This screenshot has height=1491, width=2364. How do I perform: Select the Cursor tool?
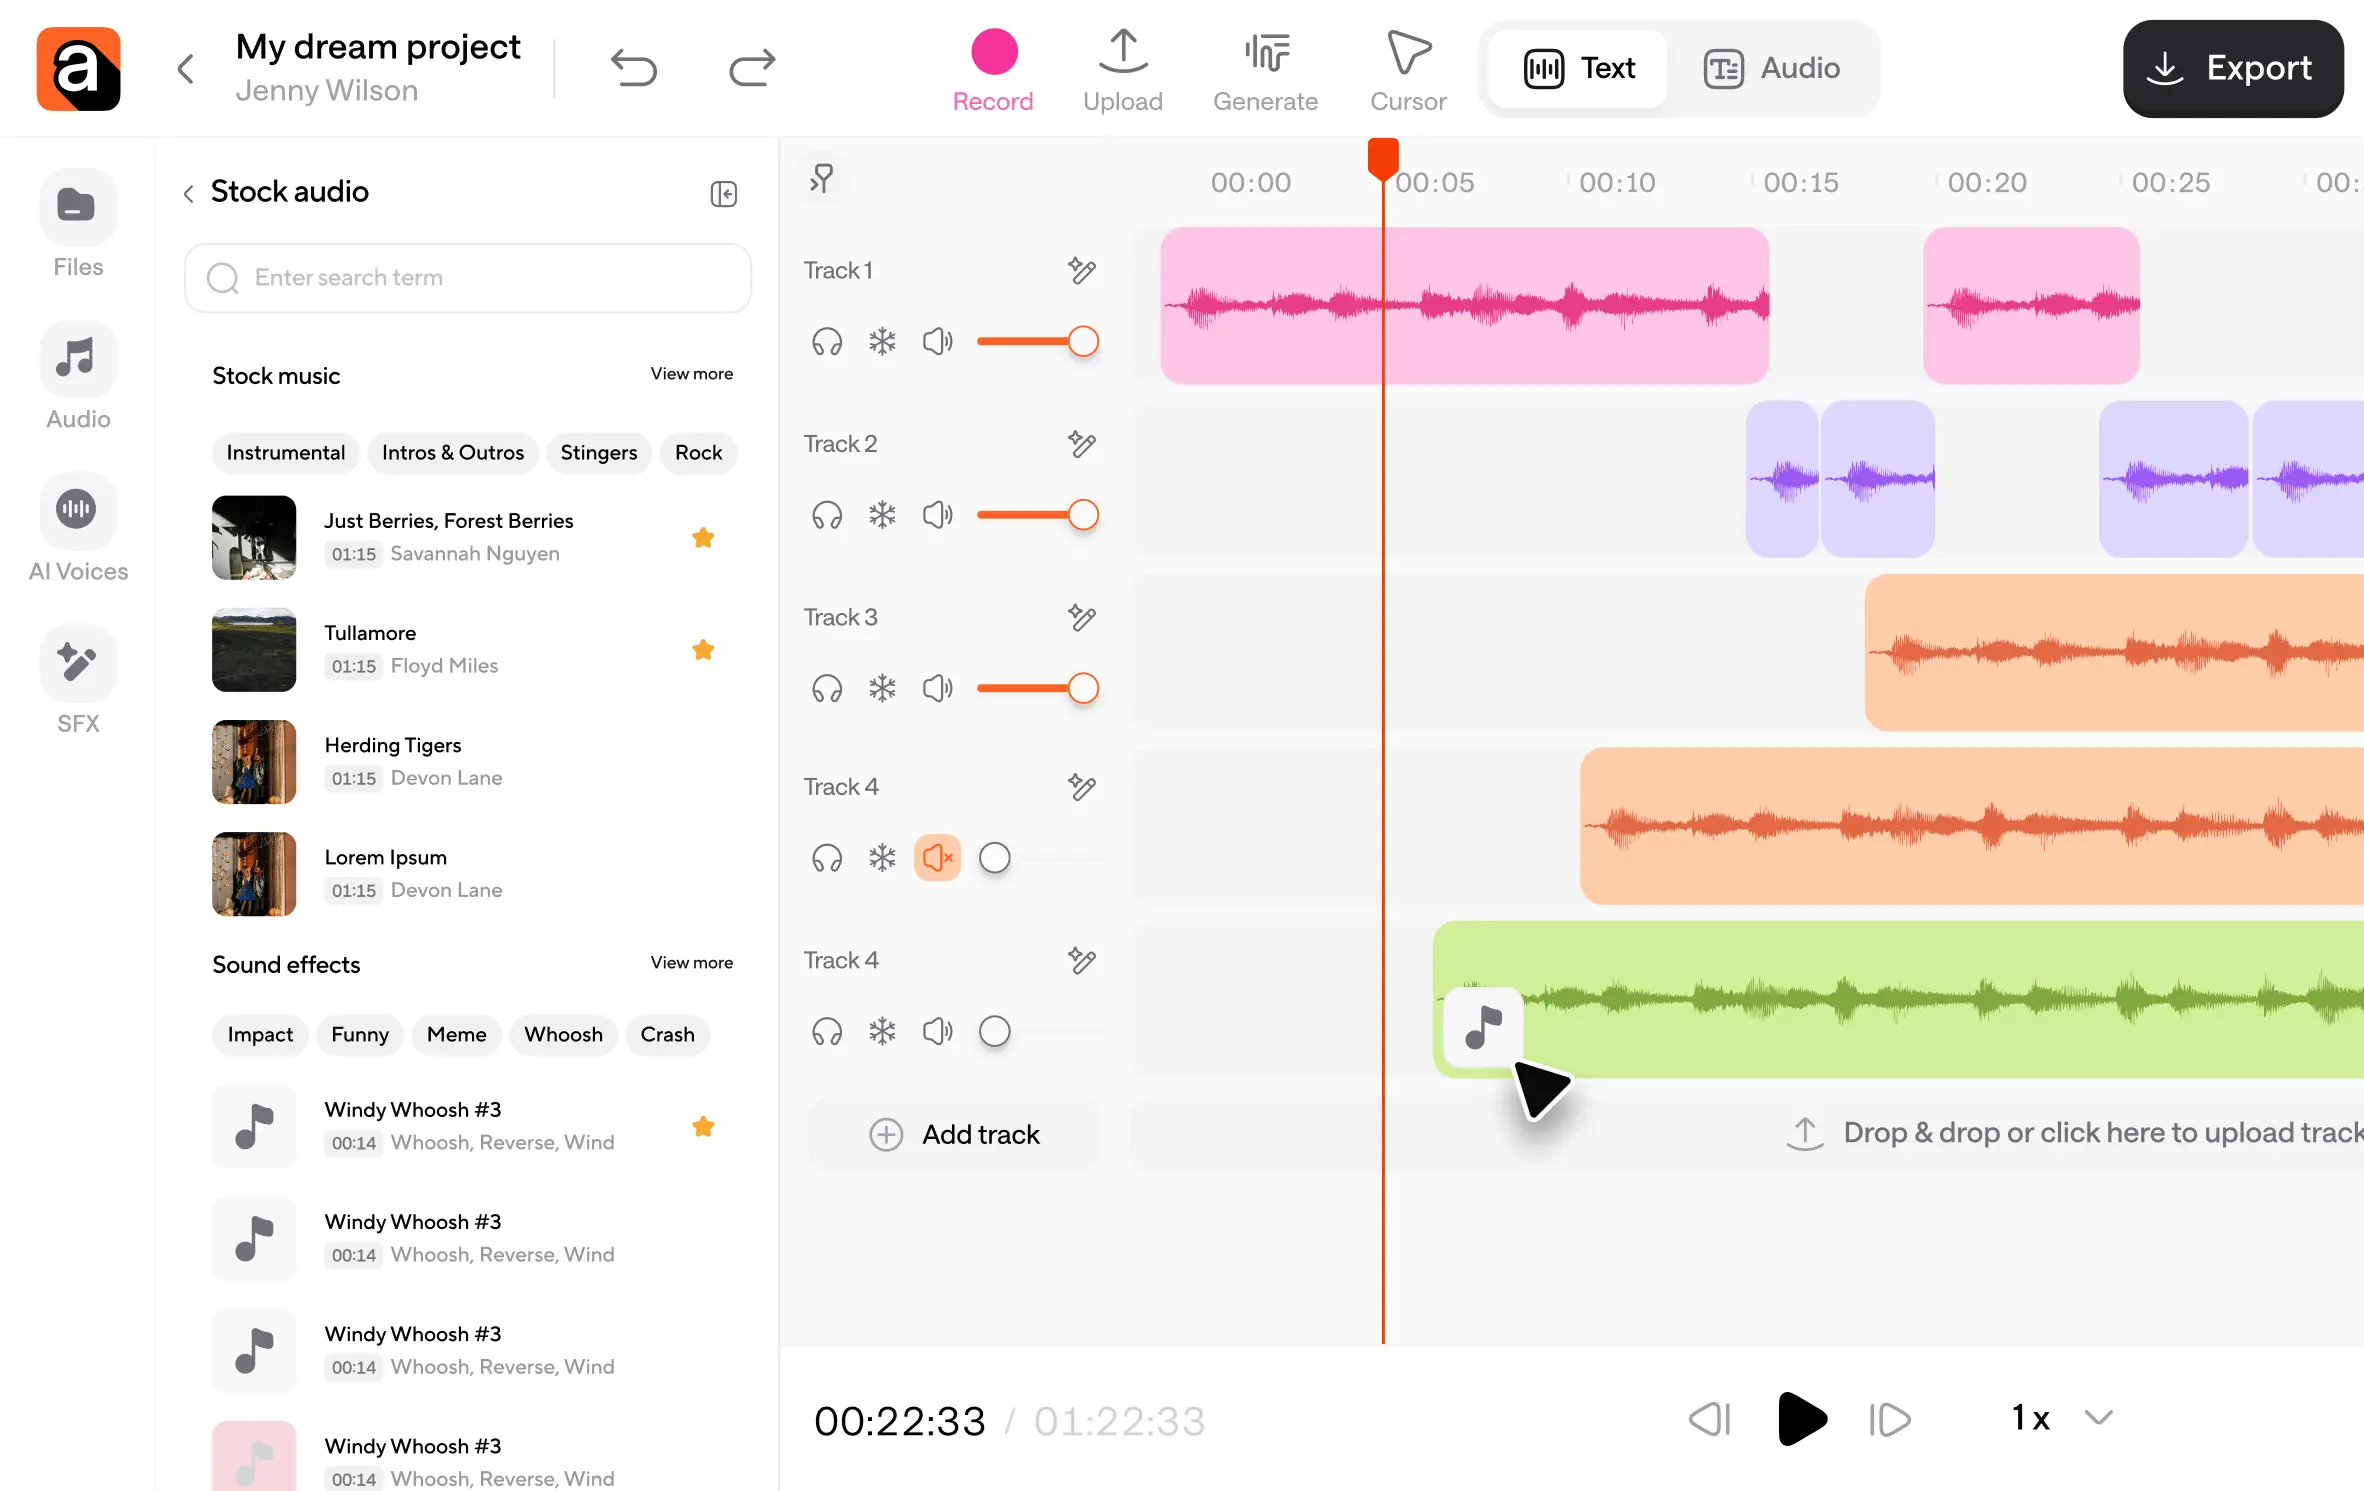coord(1407,69)
